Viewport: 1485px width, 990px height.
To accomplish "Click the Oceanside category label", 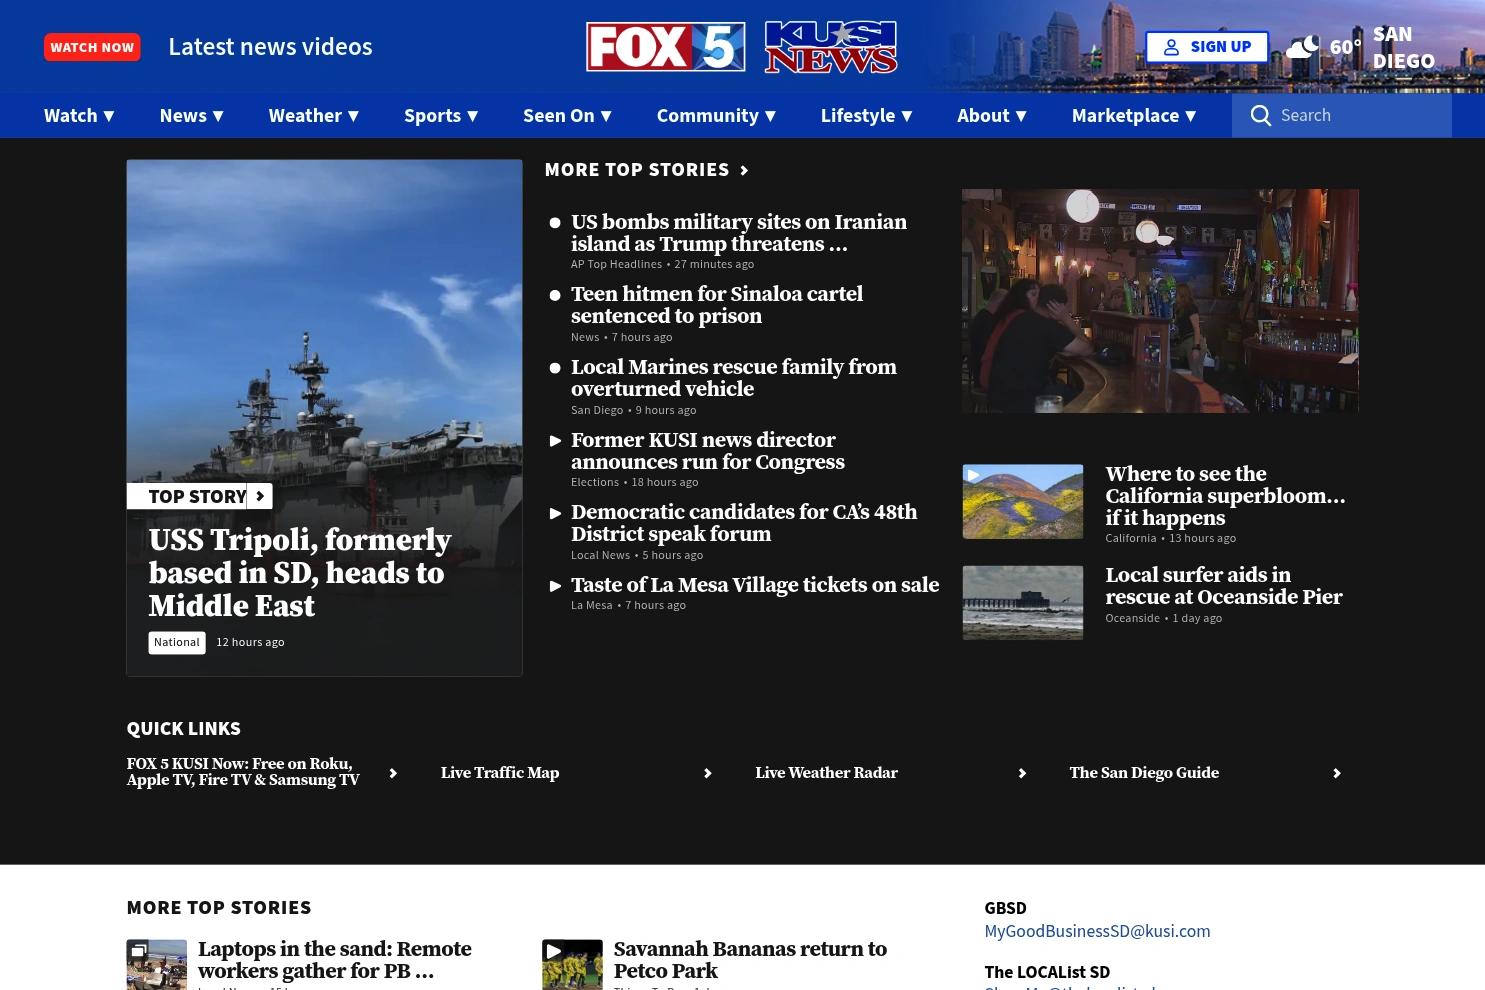I will point(1132,618).
